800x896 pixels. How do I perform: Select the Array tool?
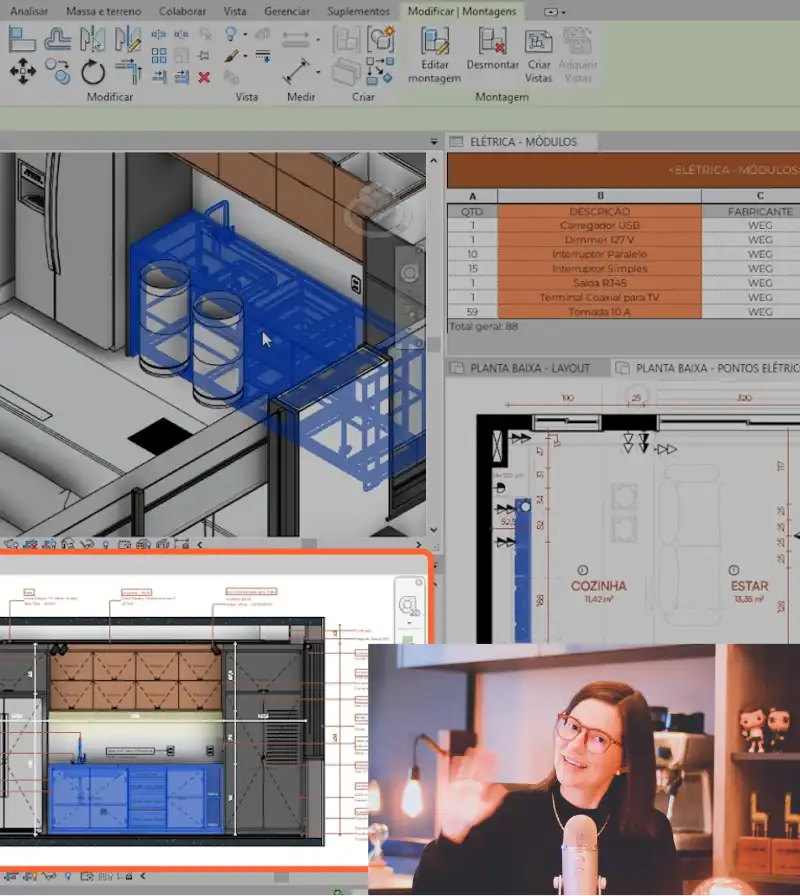click(x=159, y=55)
